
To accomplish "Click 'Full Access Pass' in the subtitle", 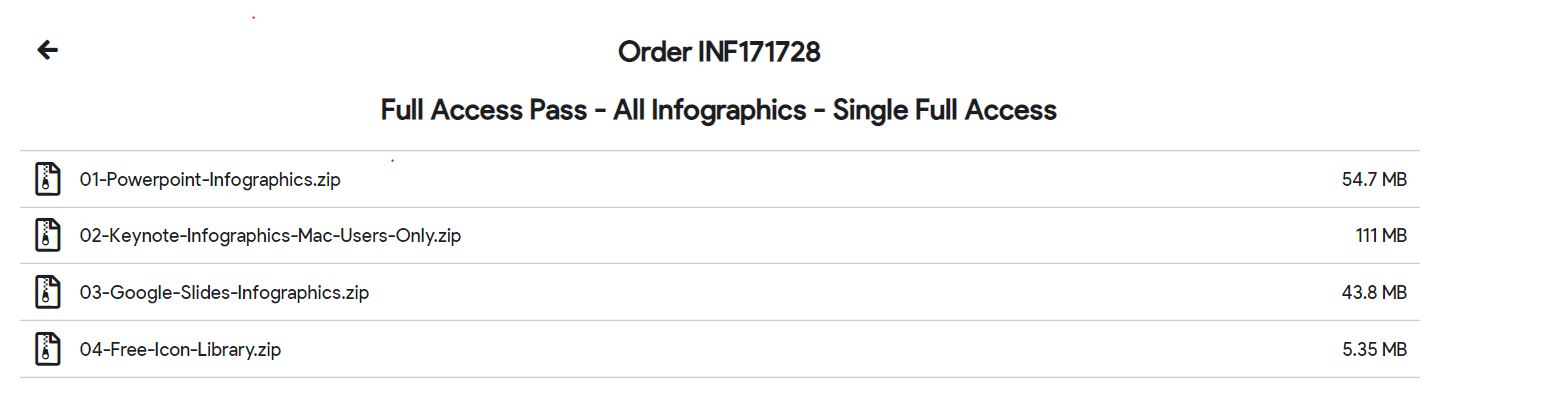I will coord(484,110).
